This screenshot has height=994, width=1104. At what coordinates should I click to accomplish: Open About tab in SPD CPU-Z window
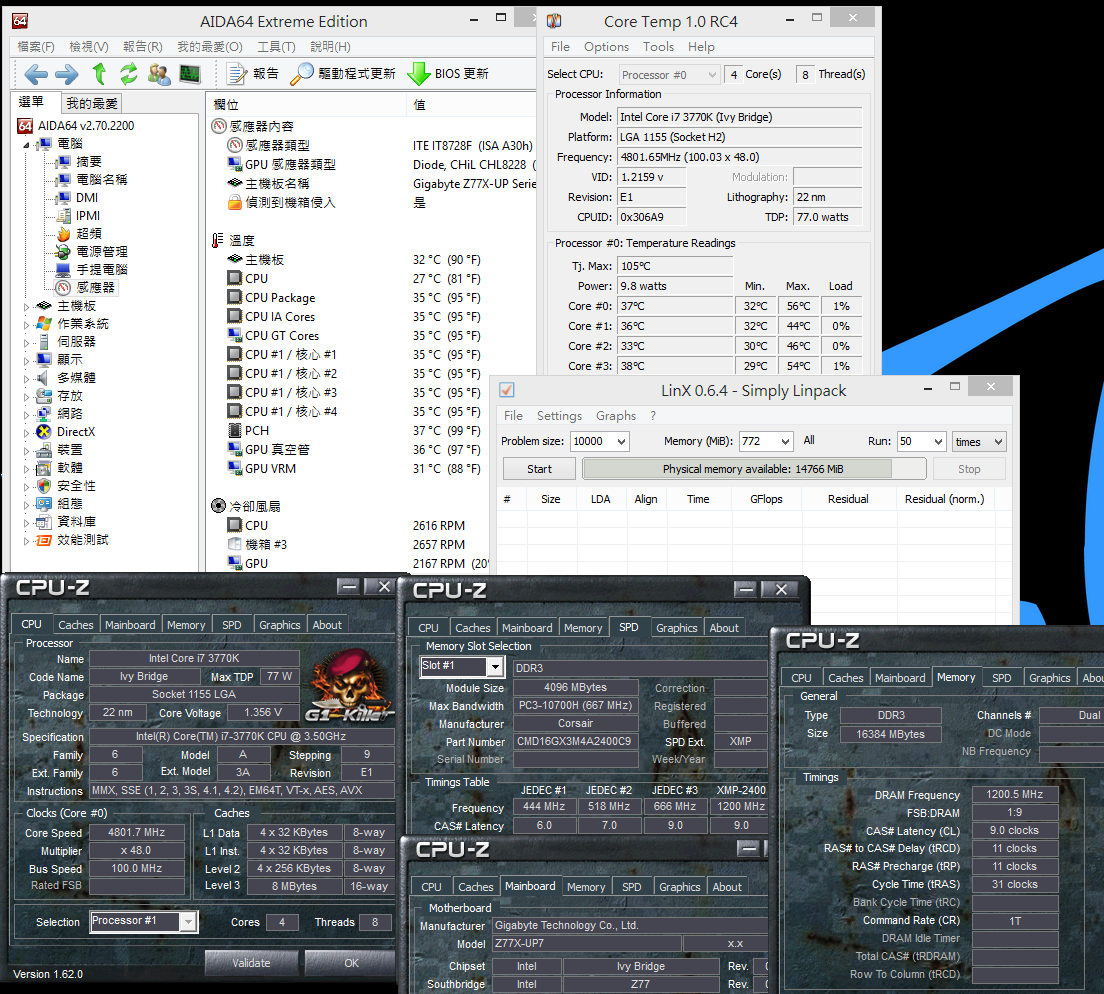724,628
